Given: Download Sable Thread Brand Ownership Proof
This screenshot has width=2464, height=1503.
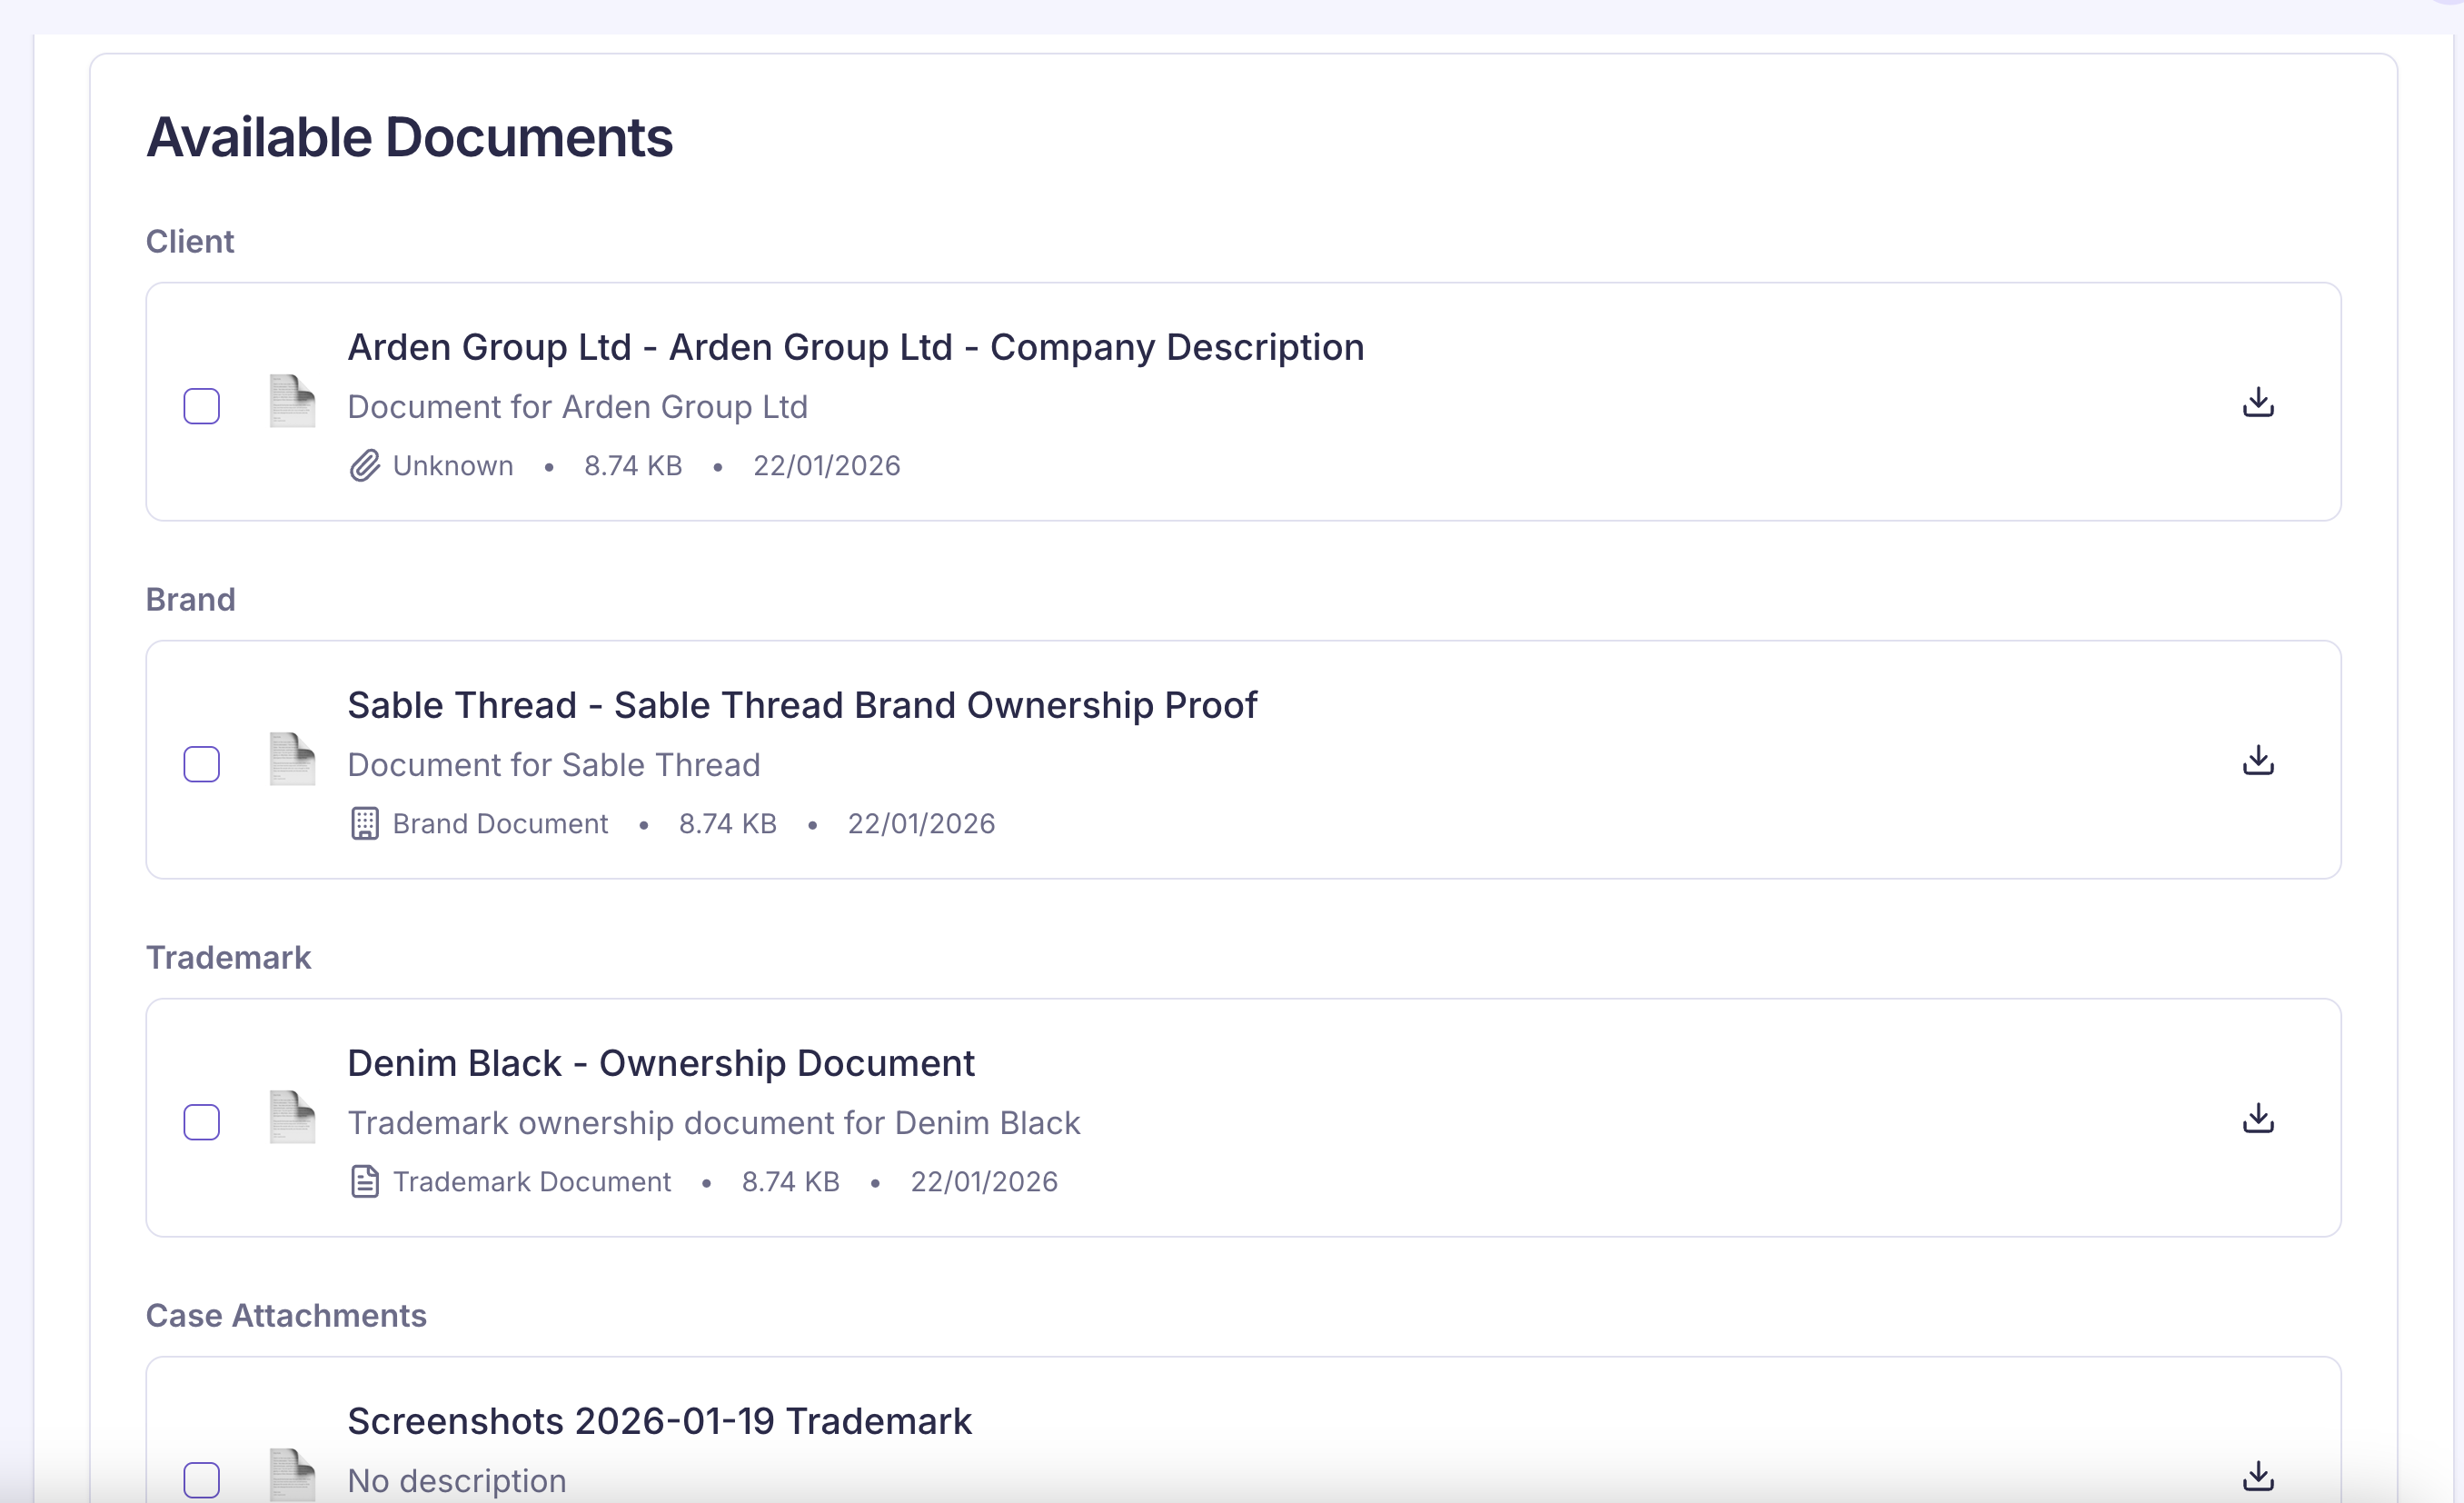Looking at the screenshot, I should tap(2258, 761).
